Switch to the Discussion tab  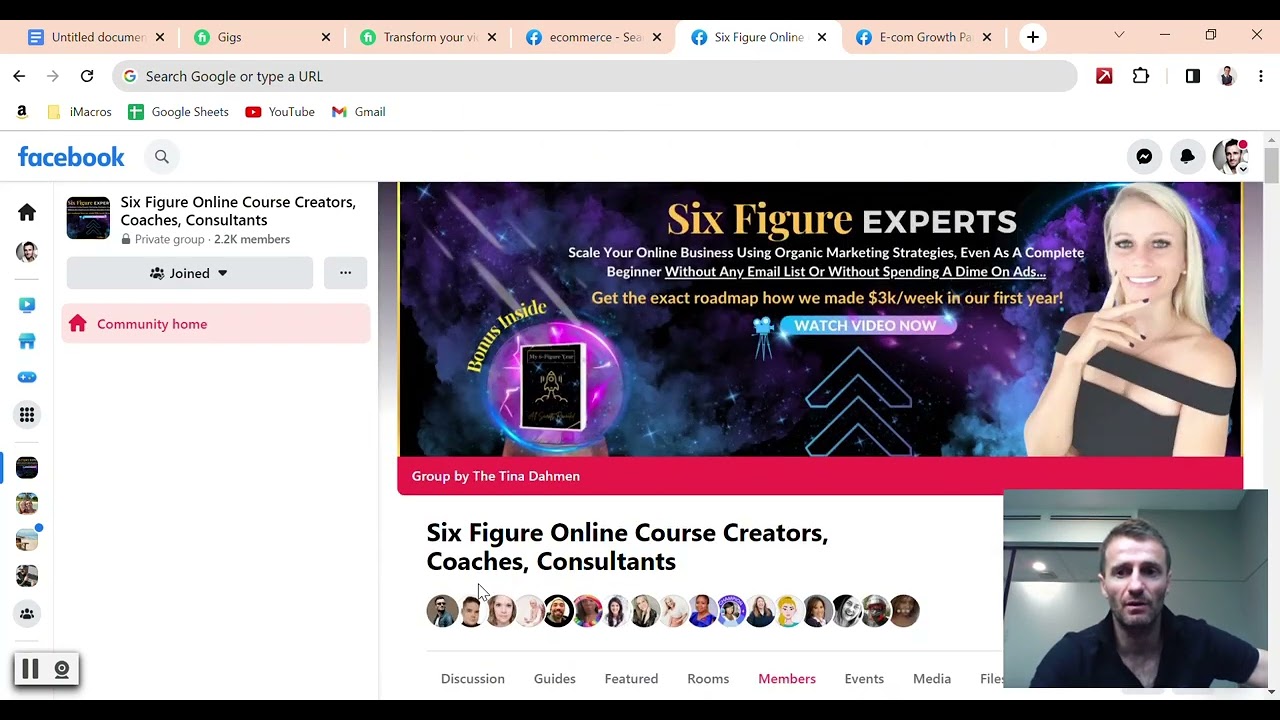[x=473, y=678]
